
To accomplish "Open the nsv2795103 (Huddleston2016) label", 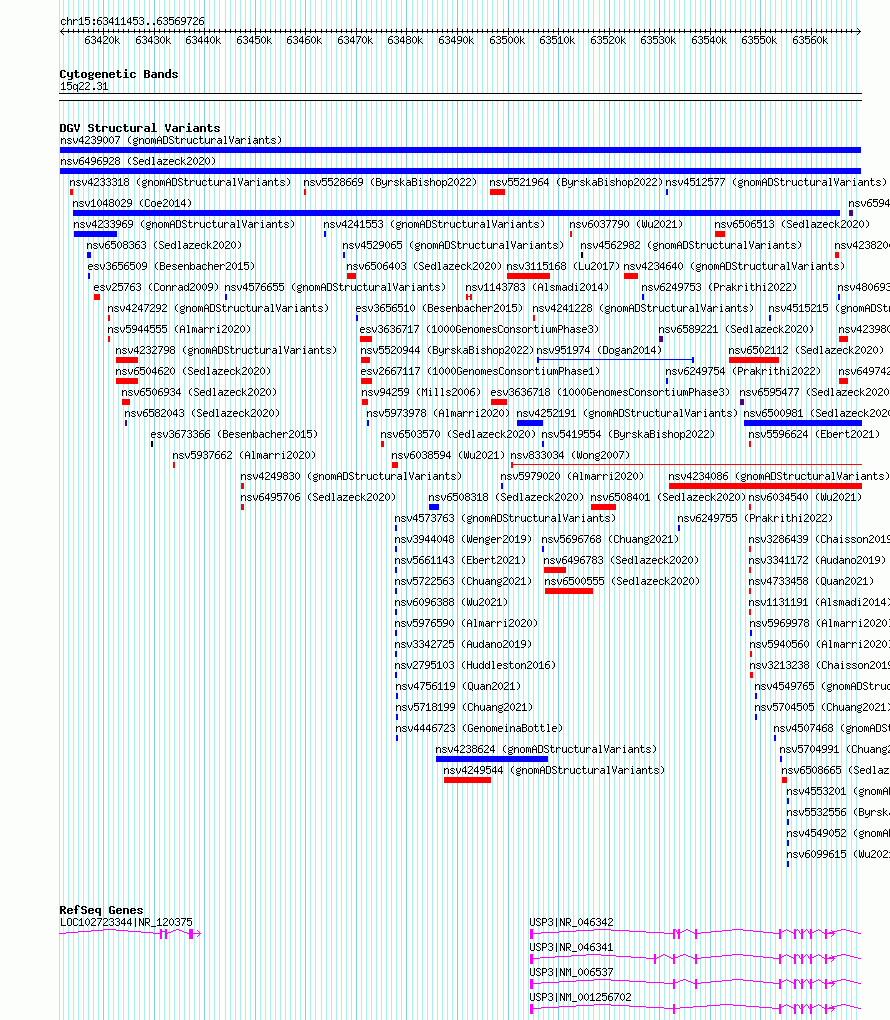I will coord(475,665).
